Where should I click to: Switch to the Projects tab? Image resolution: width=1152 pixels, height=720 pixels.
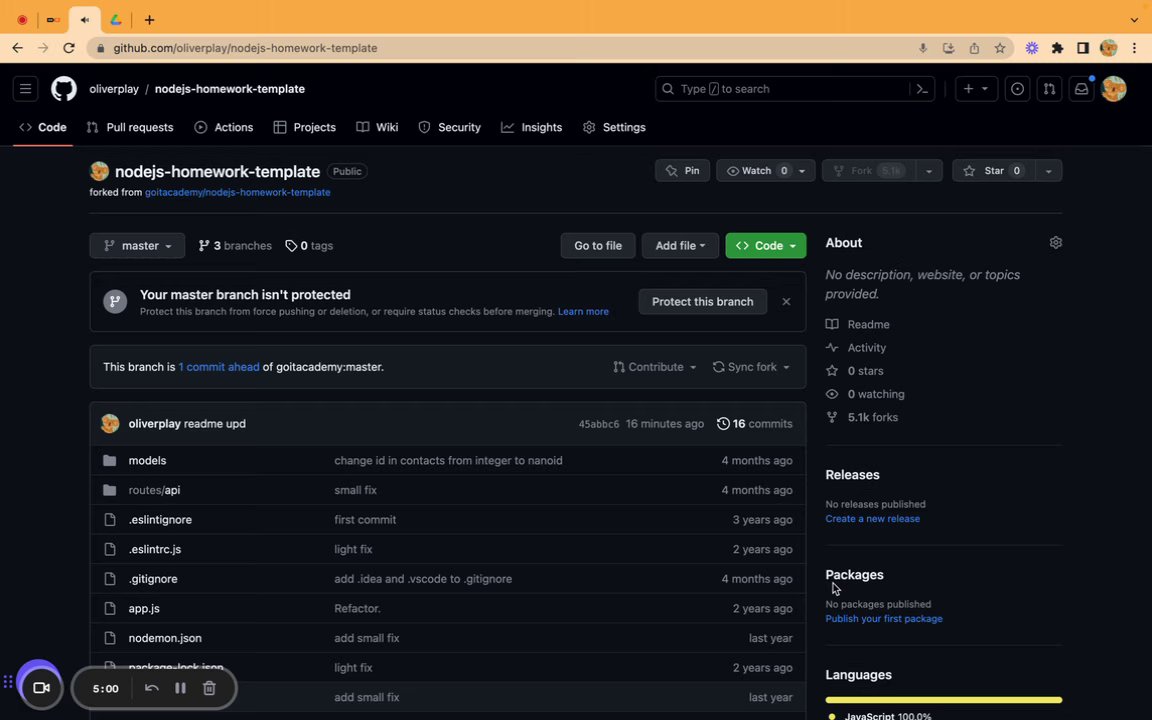click(305, 127)
